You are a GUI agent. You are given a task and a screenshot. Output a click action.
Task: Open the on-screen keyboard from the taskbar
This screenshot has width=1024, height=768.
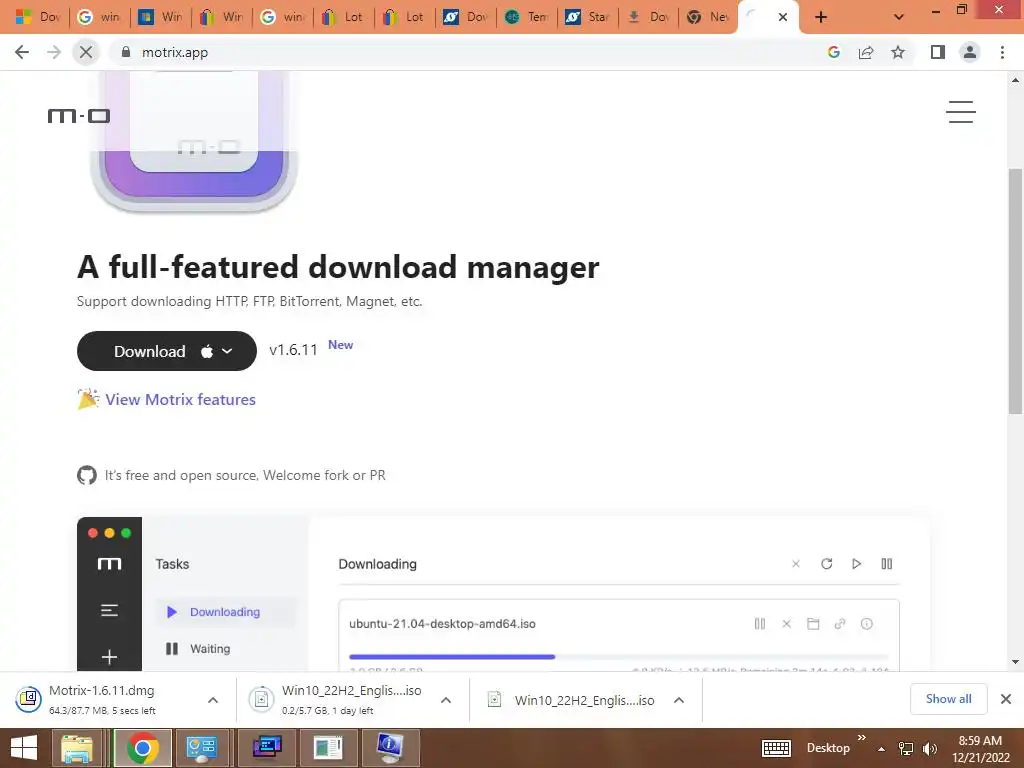tap(776, 748)
